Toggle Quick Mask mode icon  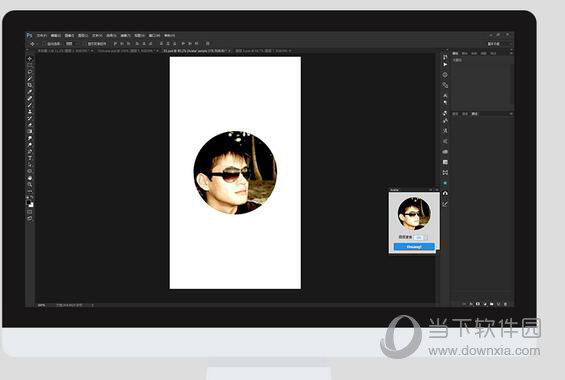(30, 212)
